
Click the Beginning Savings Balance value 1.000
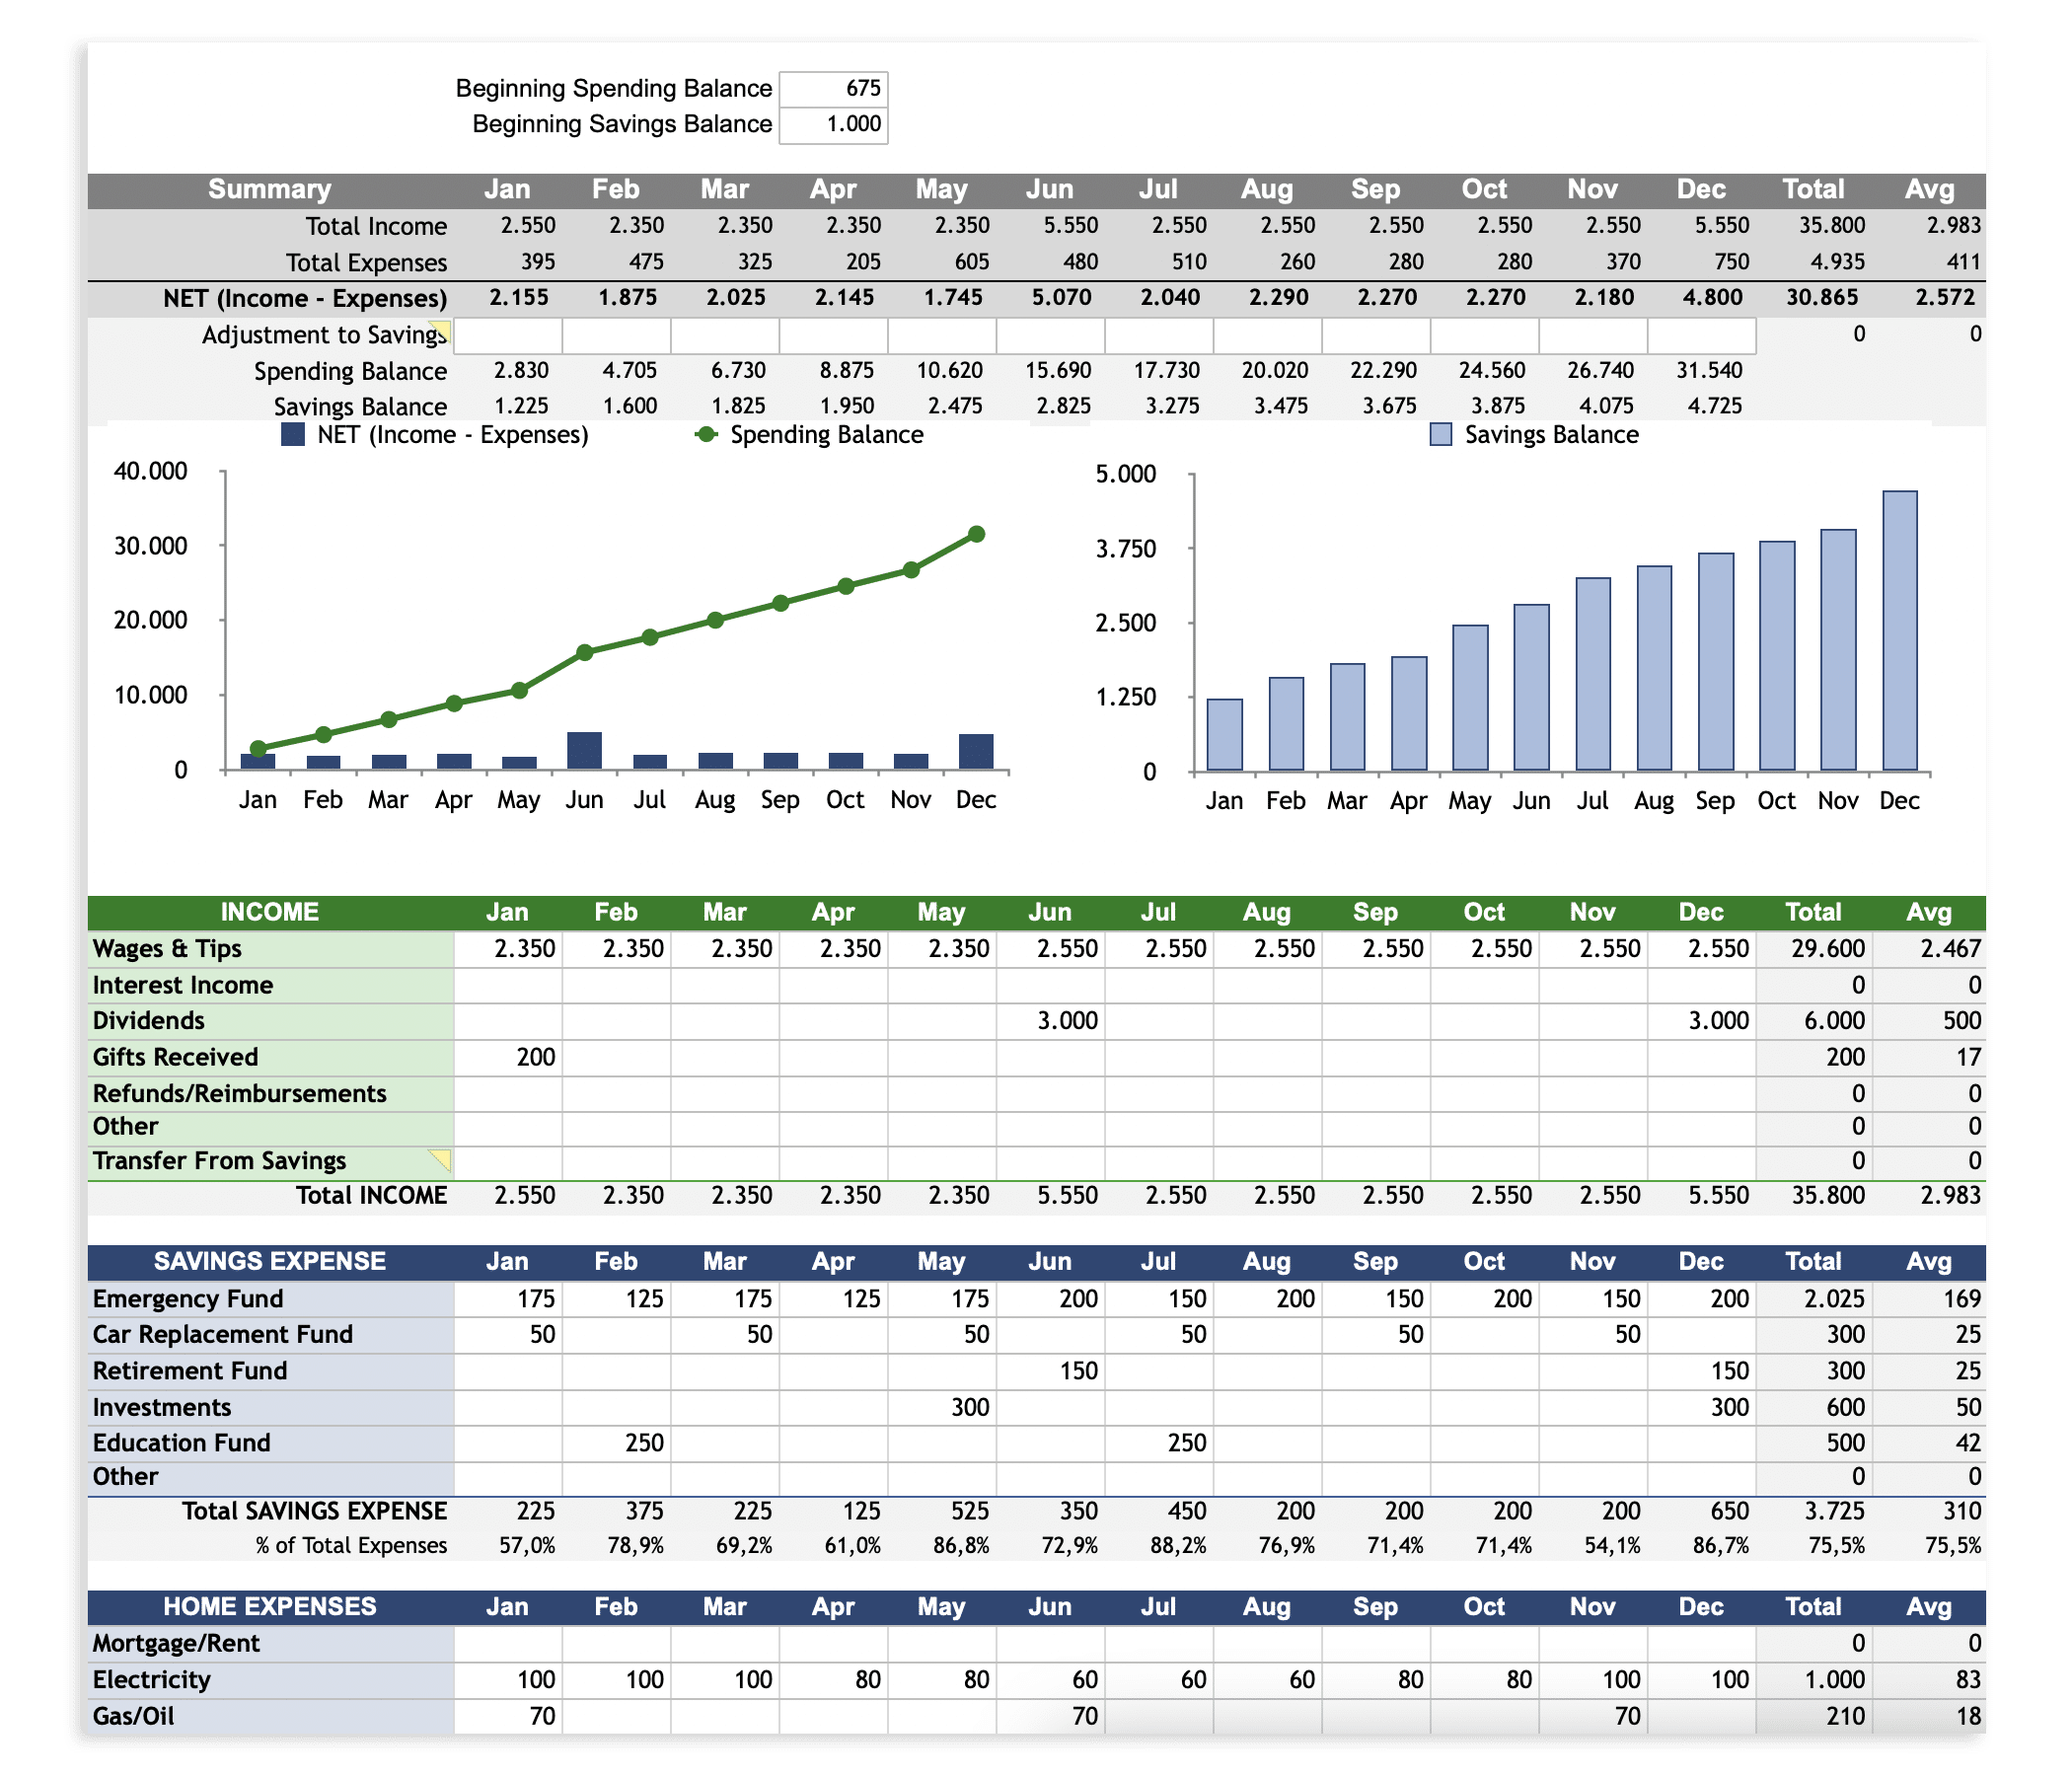tap(833, 125)
